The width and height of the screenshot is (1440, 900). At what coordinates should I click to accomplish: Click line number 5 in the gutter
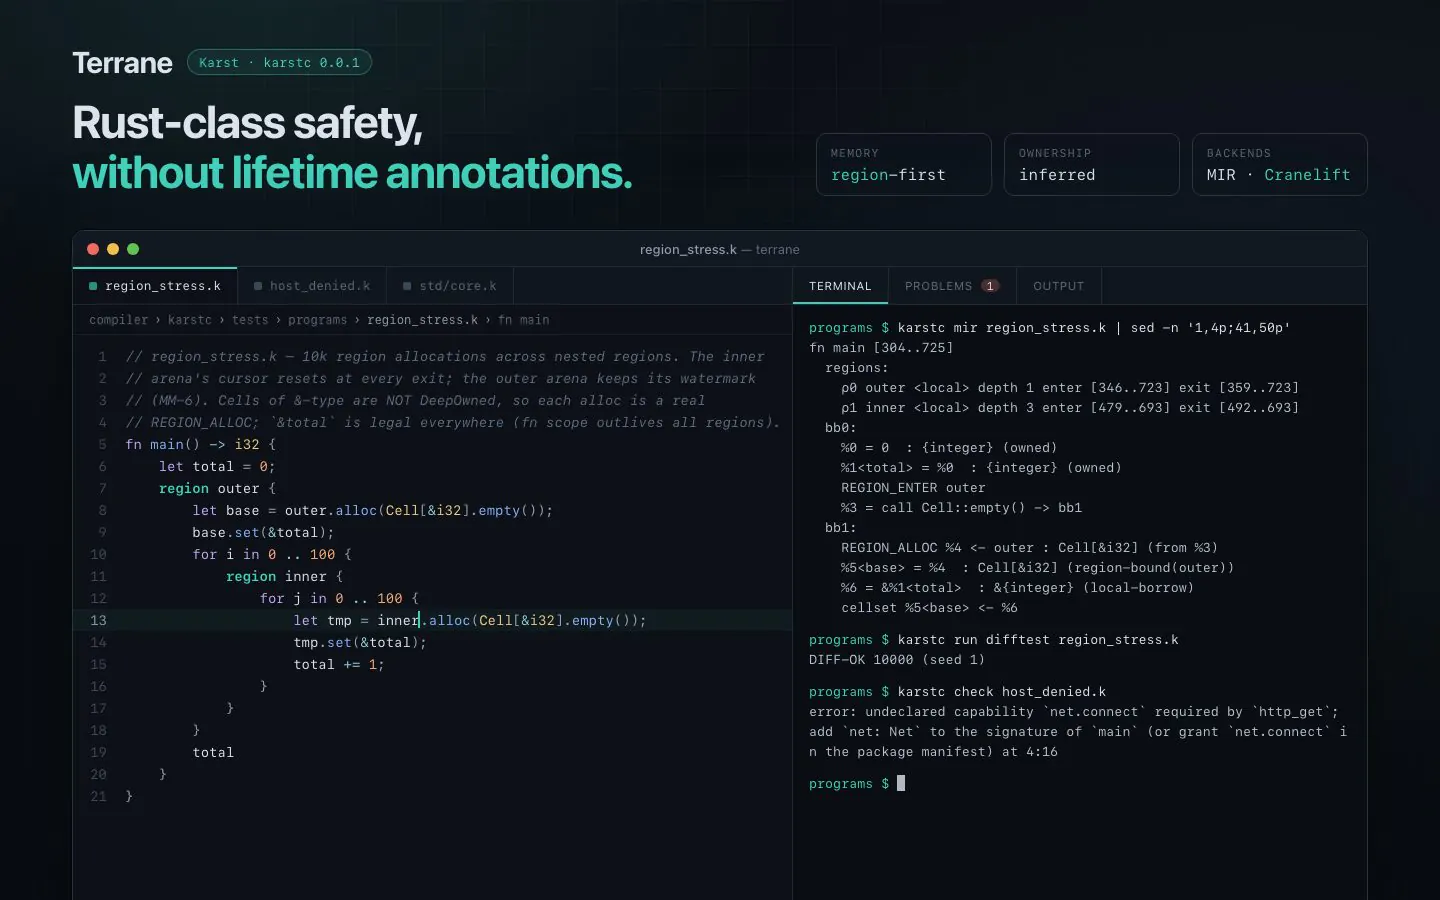(x=102, y=444)
